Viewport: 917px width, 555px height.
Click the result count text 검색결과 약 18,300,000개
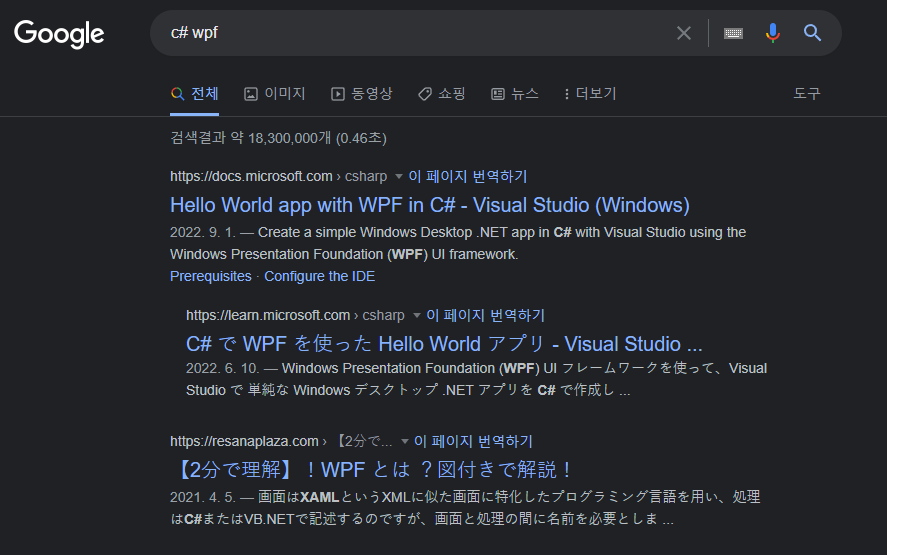(x=251, y=138)
